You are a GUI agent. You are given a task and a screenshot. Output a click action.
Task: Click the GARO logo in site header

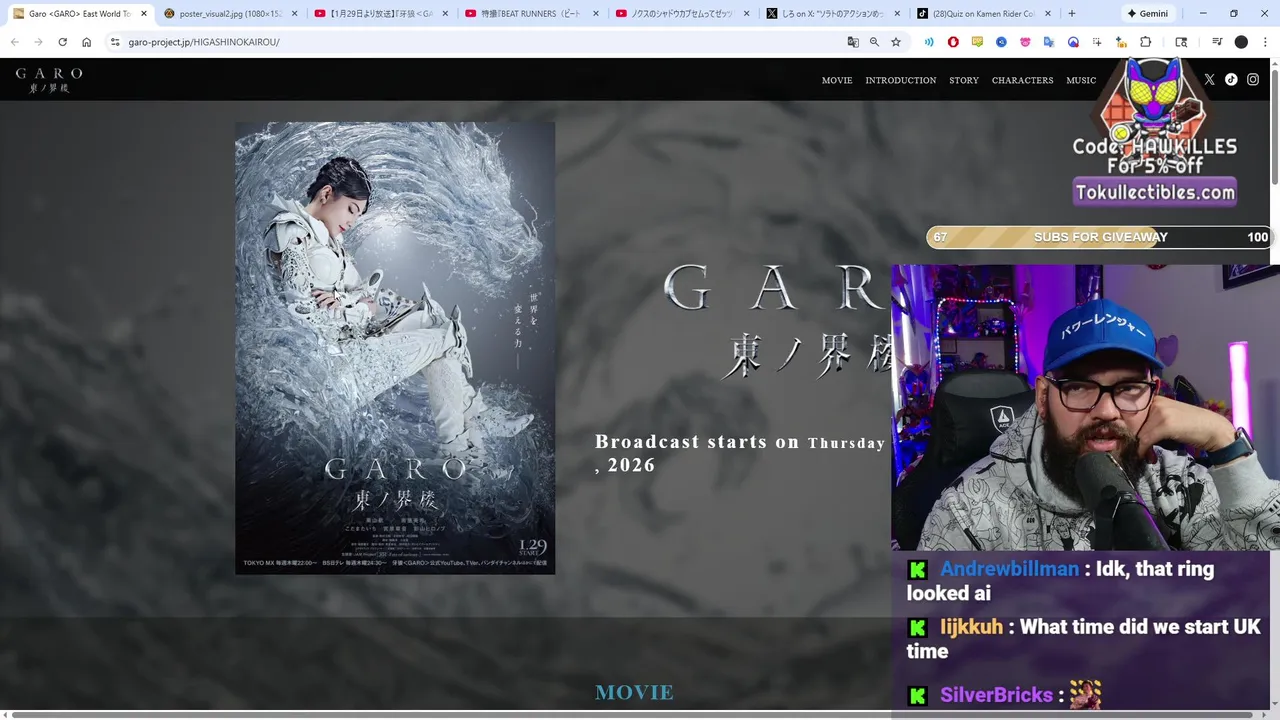49,80
